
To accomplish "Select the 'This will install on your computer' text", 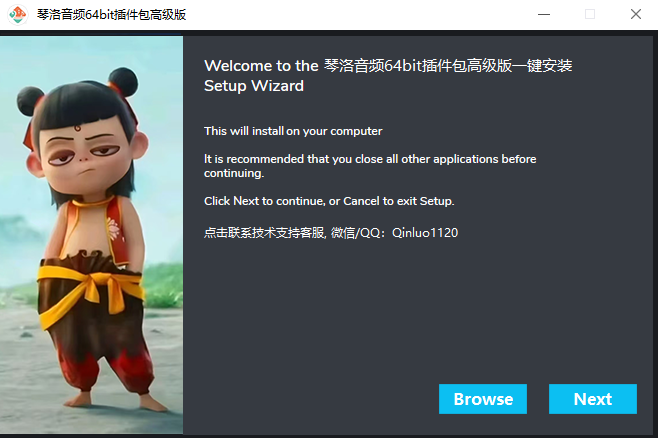I will 293,131.
